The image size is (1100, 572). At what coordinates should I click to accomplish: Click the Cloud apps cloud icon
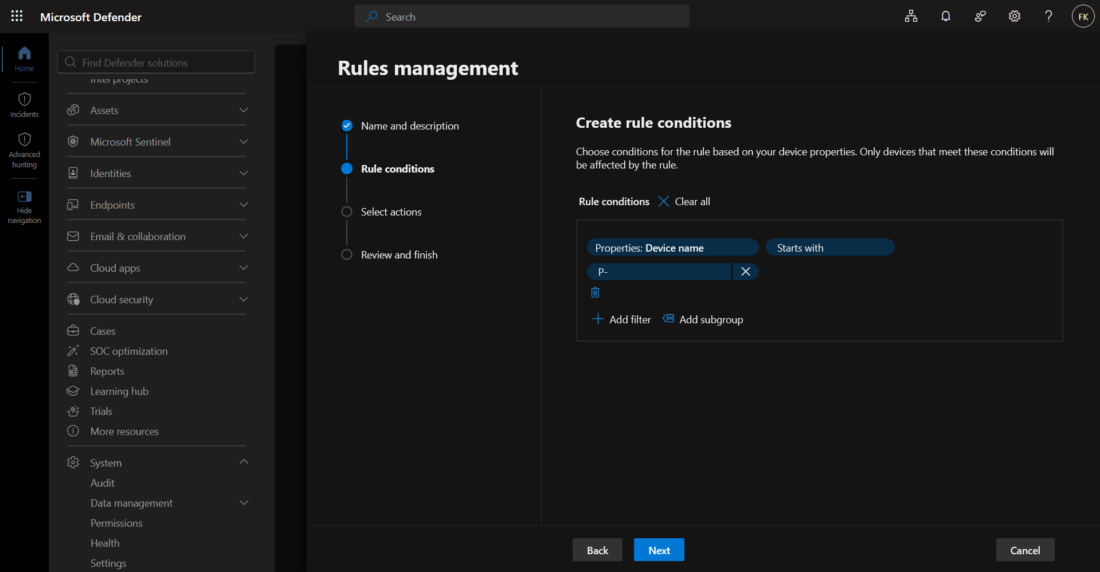pos(73,267)
